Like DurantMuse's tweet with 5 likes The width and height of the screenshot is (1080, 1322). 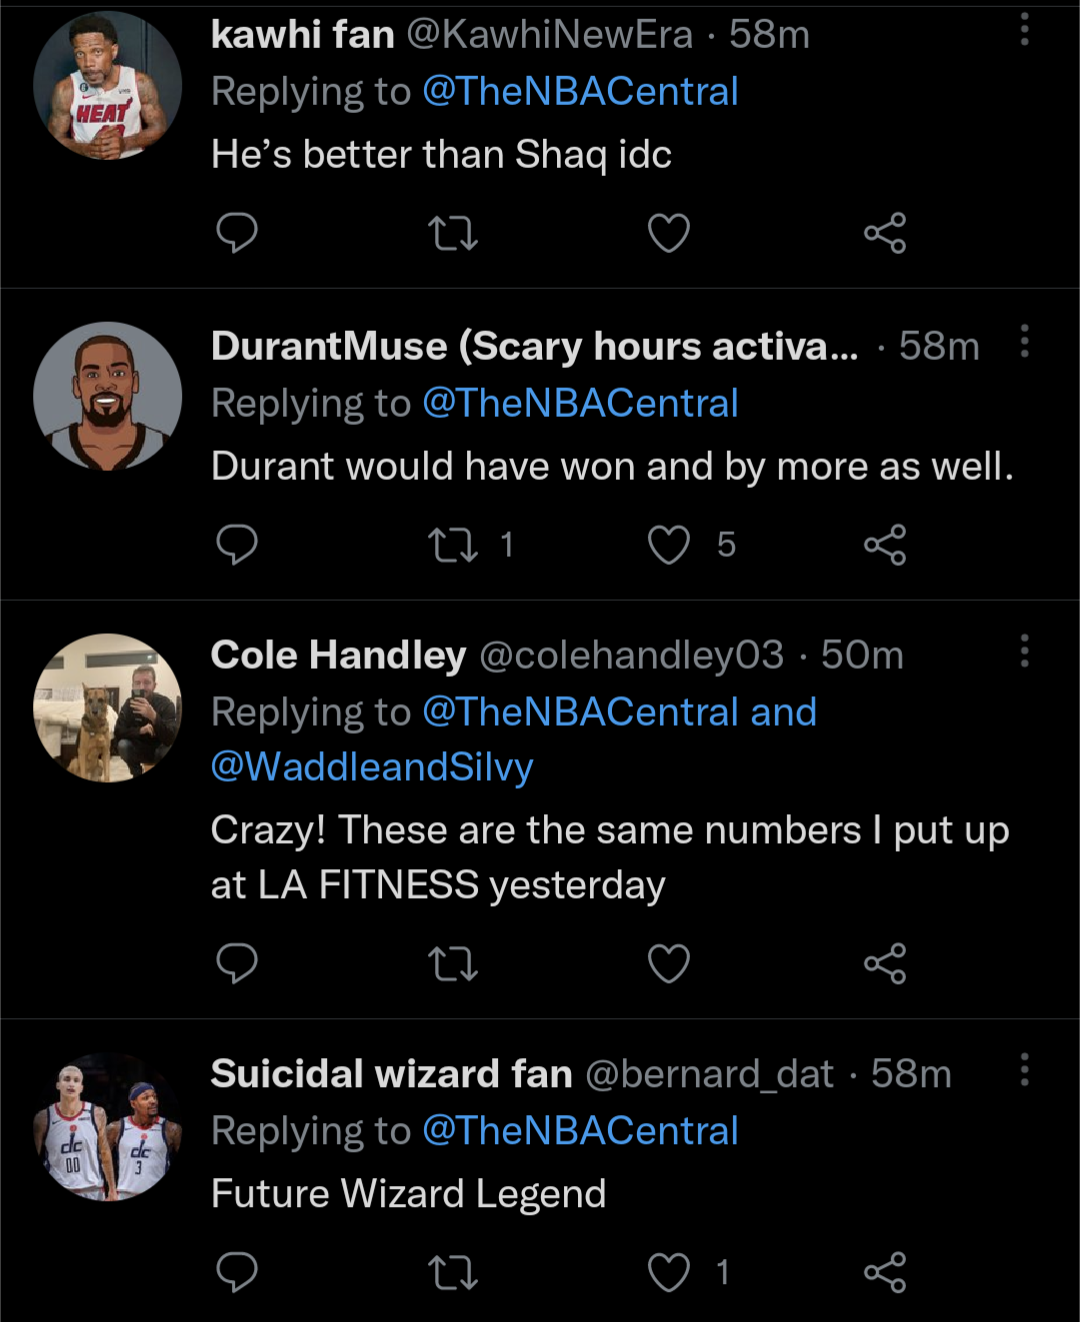[668, 545]
